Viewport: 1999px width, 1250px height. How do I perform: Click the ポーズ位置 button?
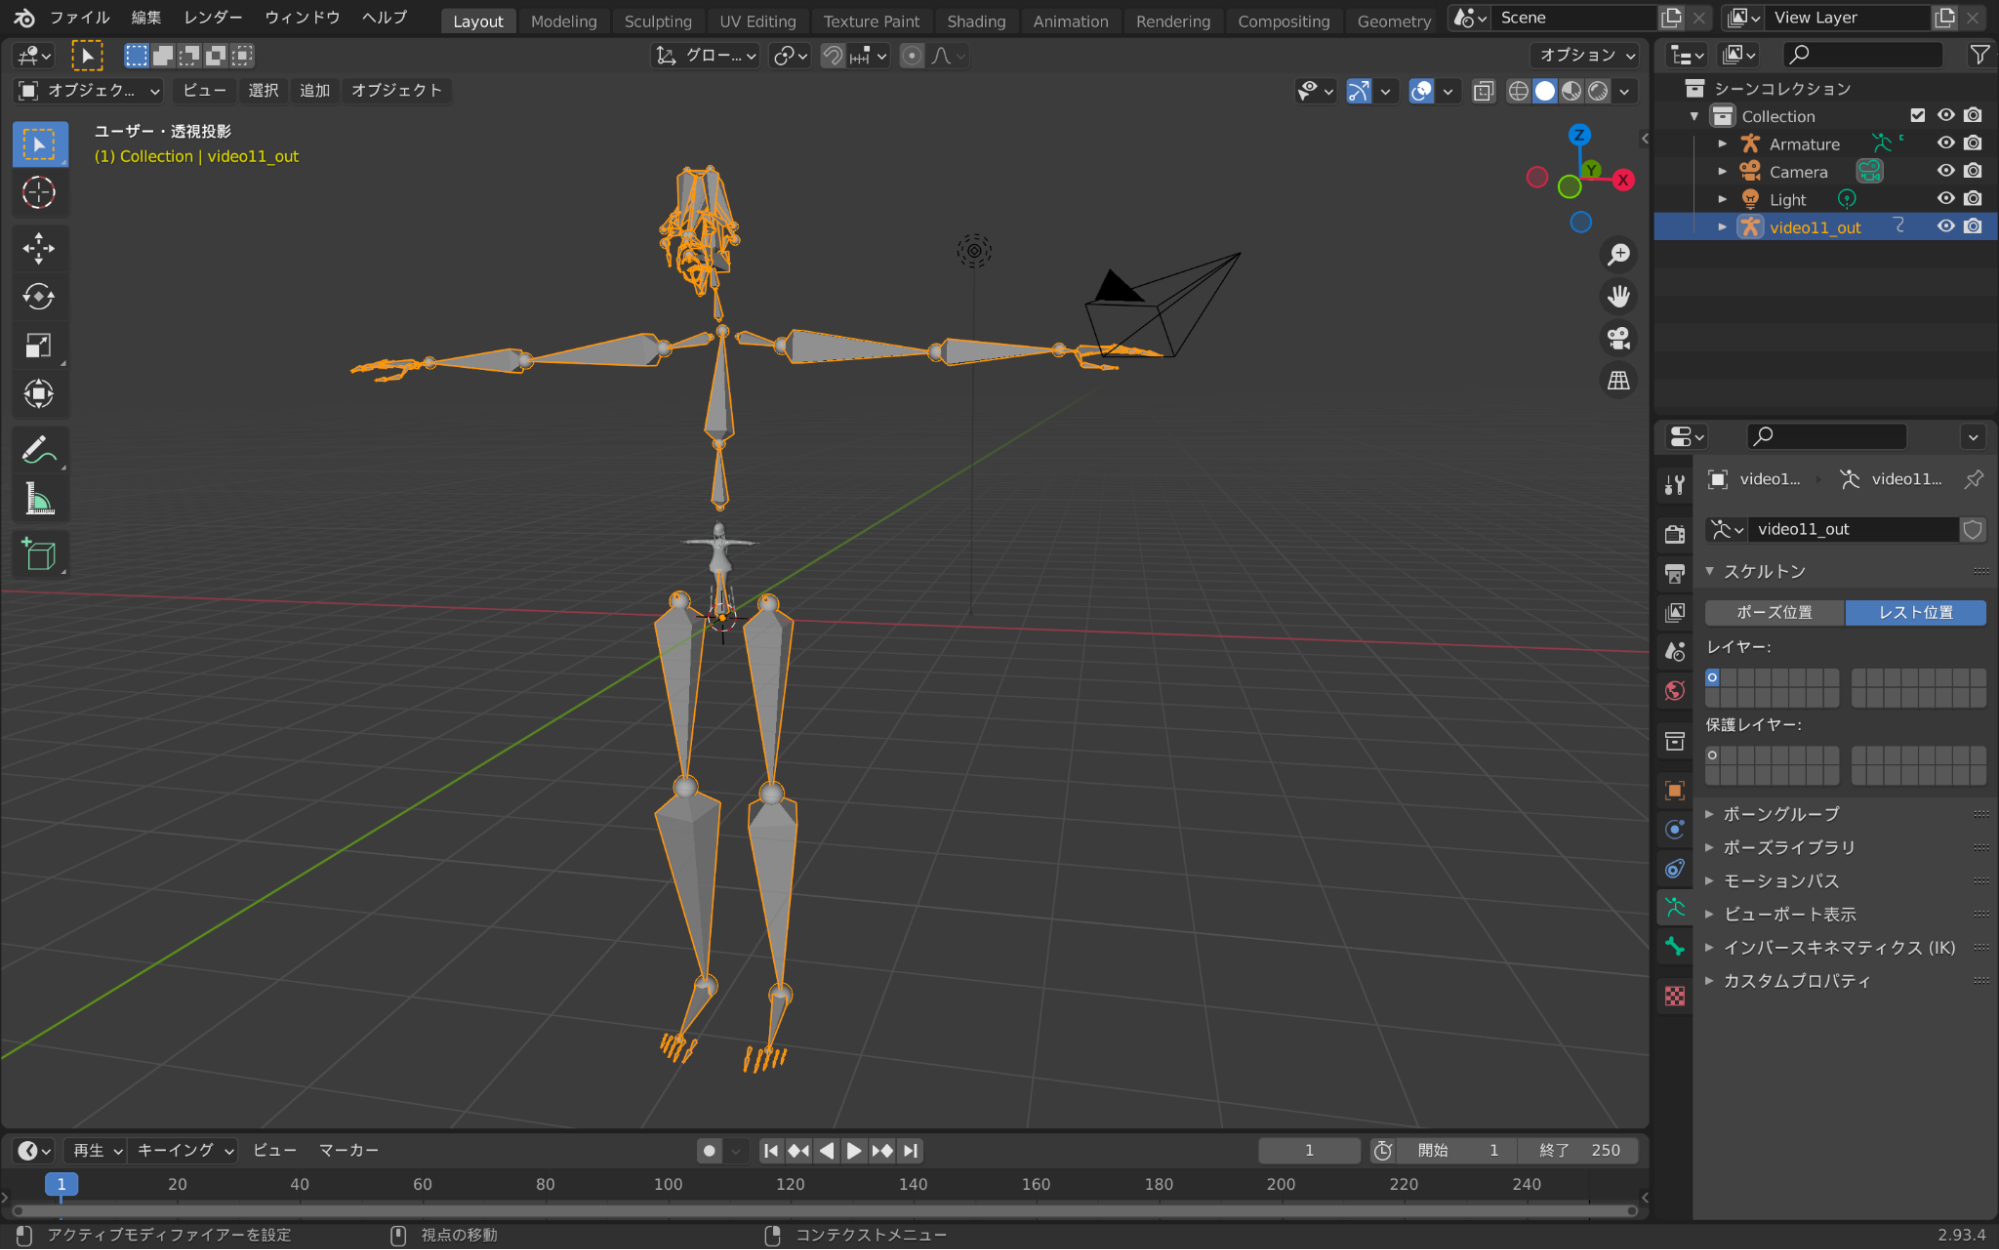pyautogui.click(x=1774, y=613)
